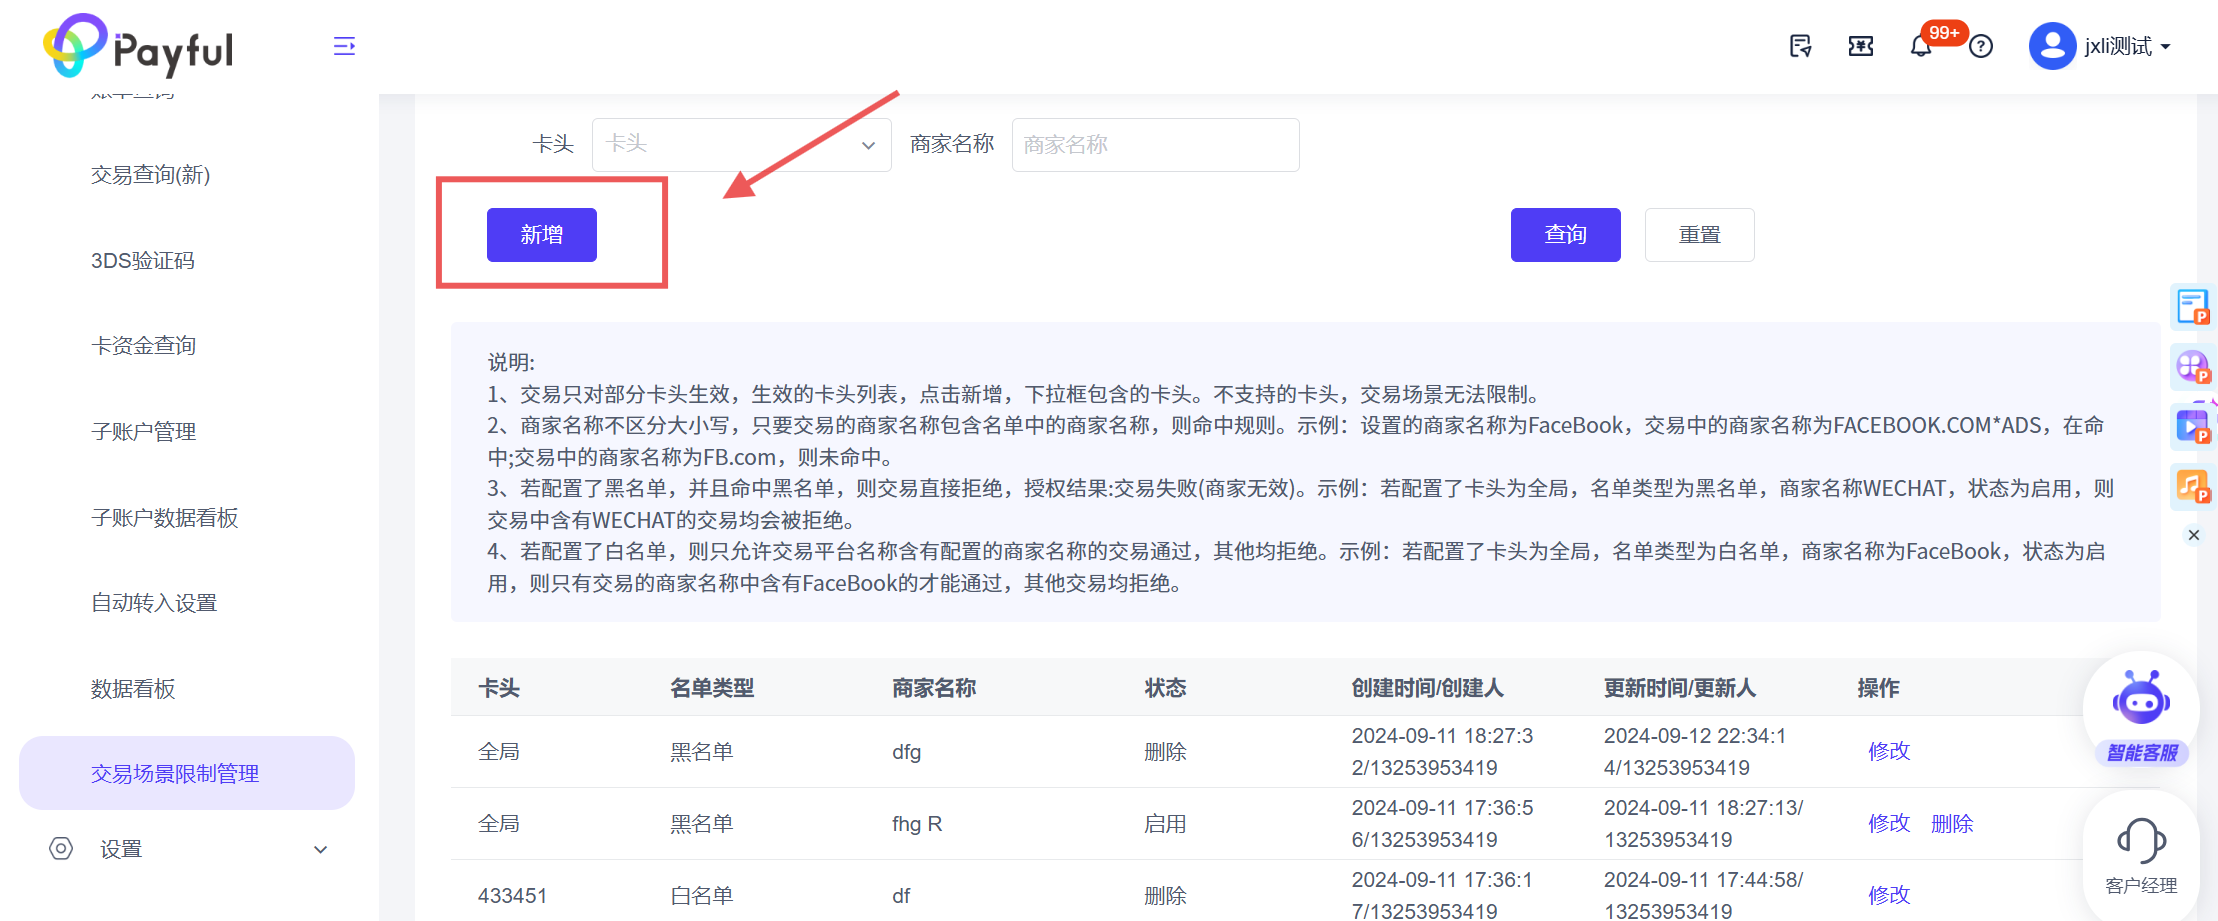The width and height of the screenshot is (2218, 921).
Task: Click the purple four-leaf floating icon
Action: 2193,367
